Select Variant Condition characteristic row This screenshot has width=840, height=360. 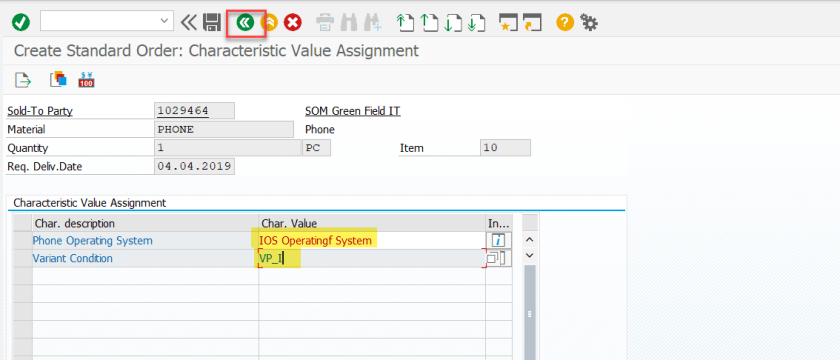146,258
